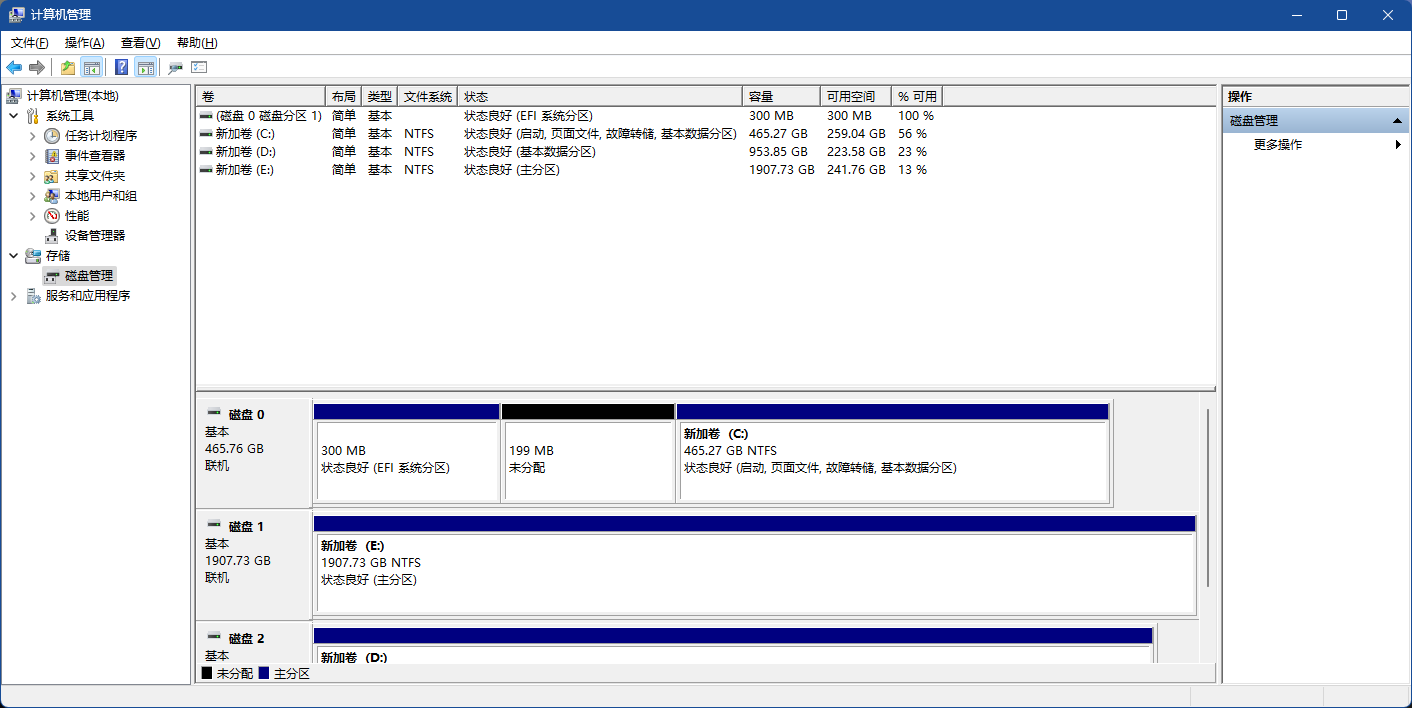Open the 文件(F) menu
Screen dimensions: 1412x708
pyautogui.click(x=30, y=43)
